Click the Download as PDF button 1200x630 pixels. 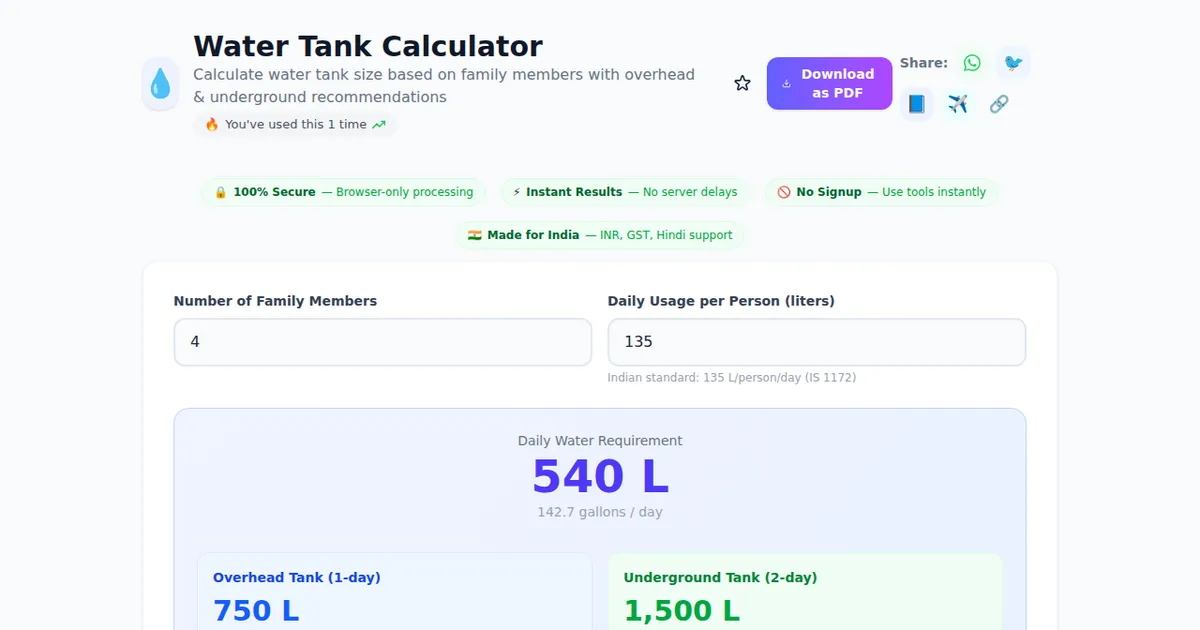[x=829, y=83]
